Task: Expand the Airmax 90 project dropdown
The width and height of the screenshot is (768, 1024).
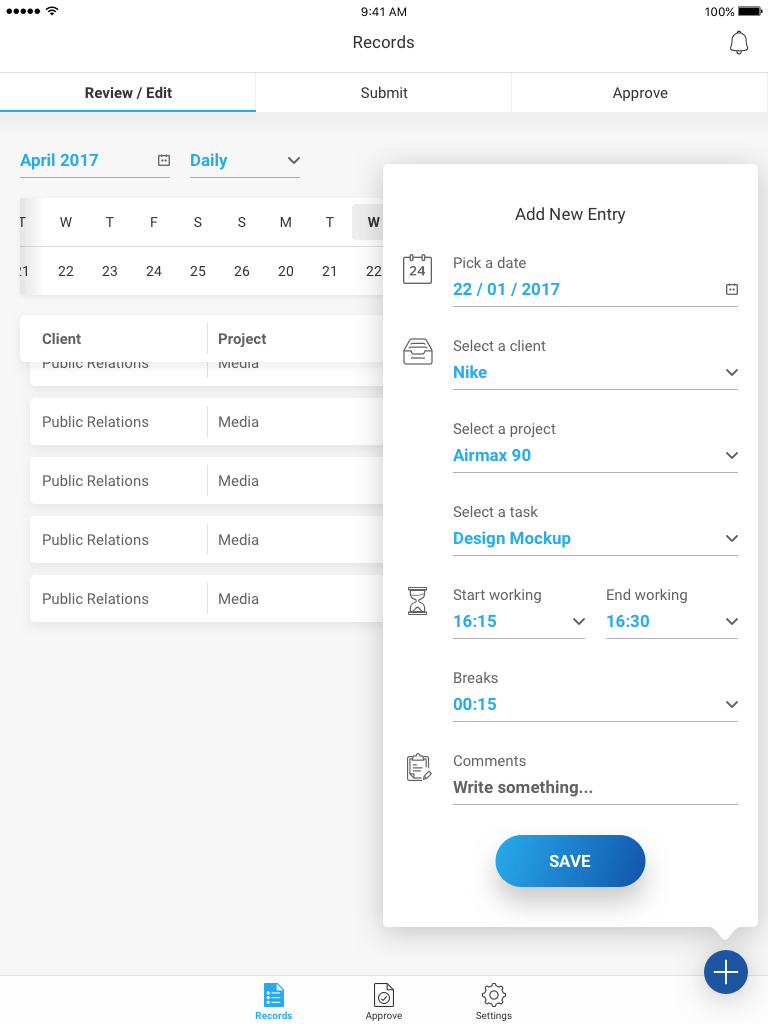Action: coord(595,455)
